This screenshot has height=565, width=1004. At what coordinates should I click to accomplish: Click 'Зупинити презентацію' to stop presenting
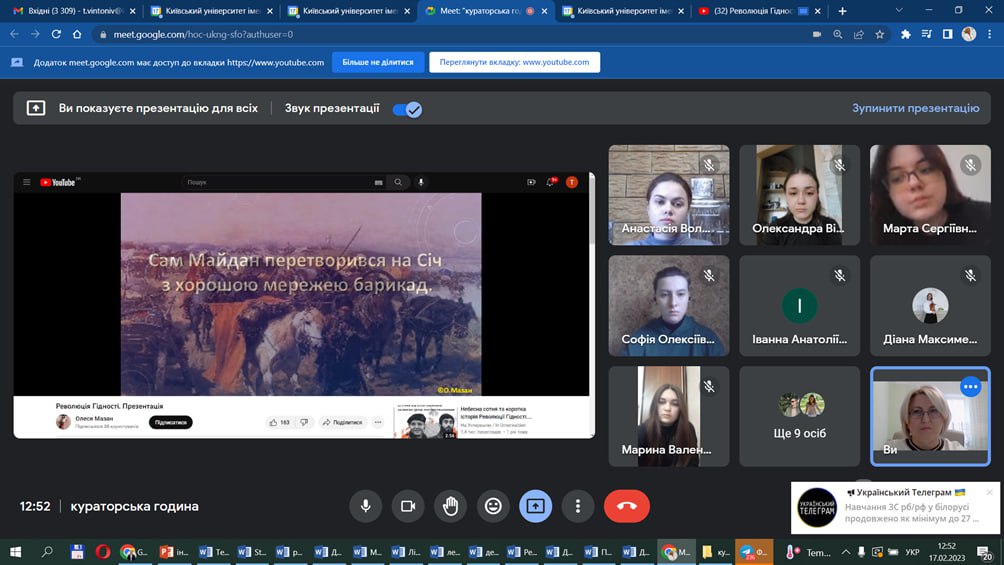click(915, 108)
